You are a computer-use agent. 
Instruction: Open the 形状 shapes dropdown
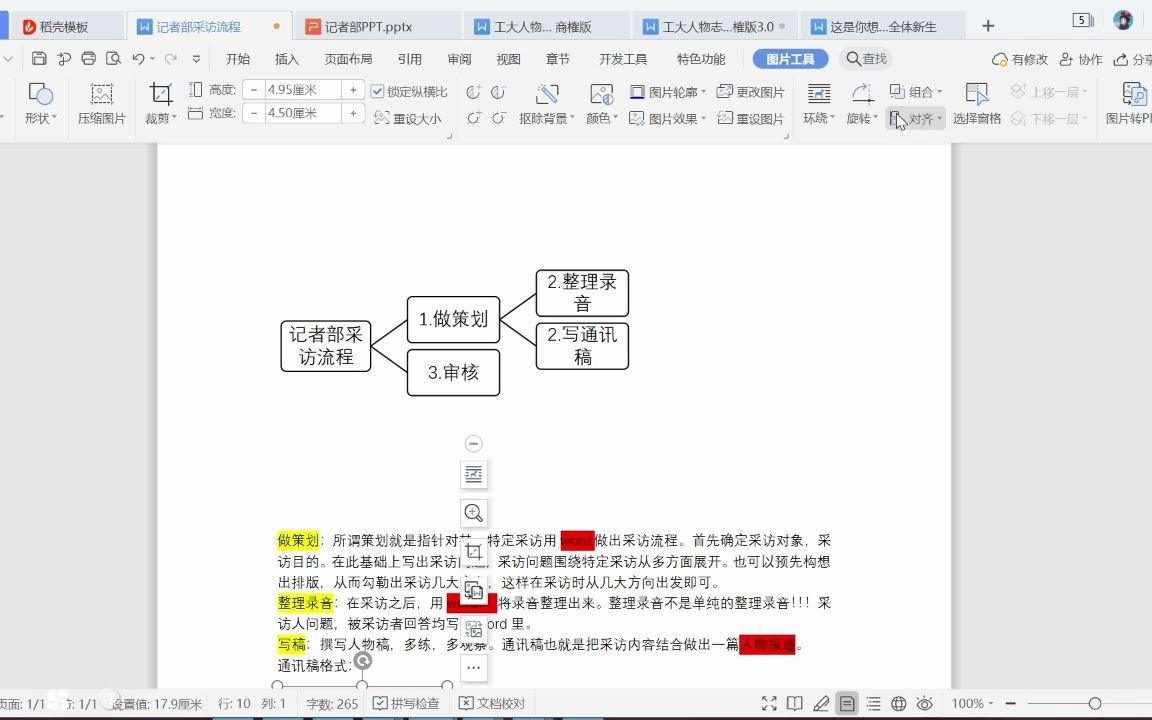tap(40, 103)
